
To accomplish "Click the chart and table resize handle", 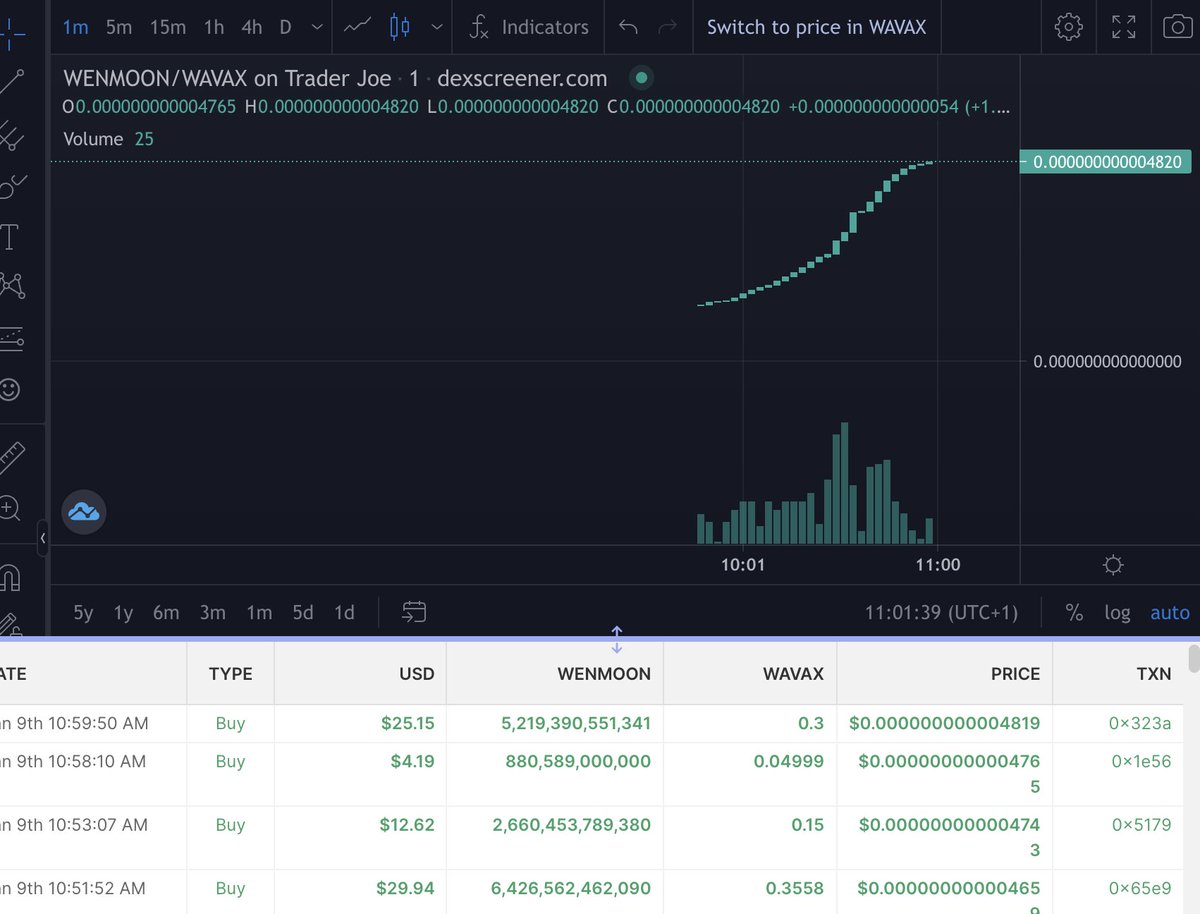I will pyautogui.click(x=616, y=639).
